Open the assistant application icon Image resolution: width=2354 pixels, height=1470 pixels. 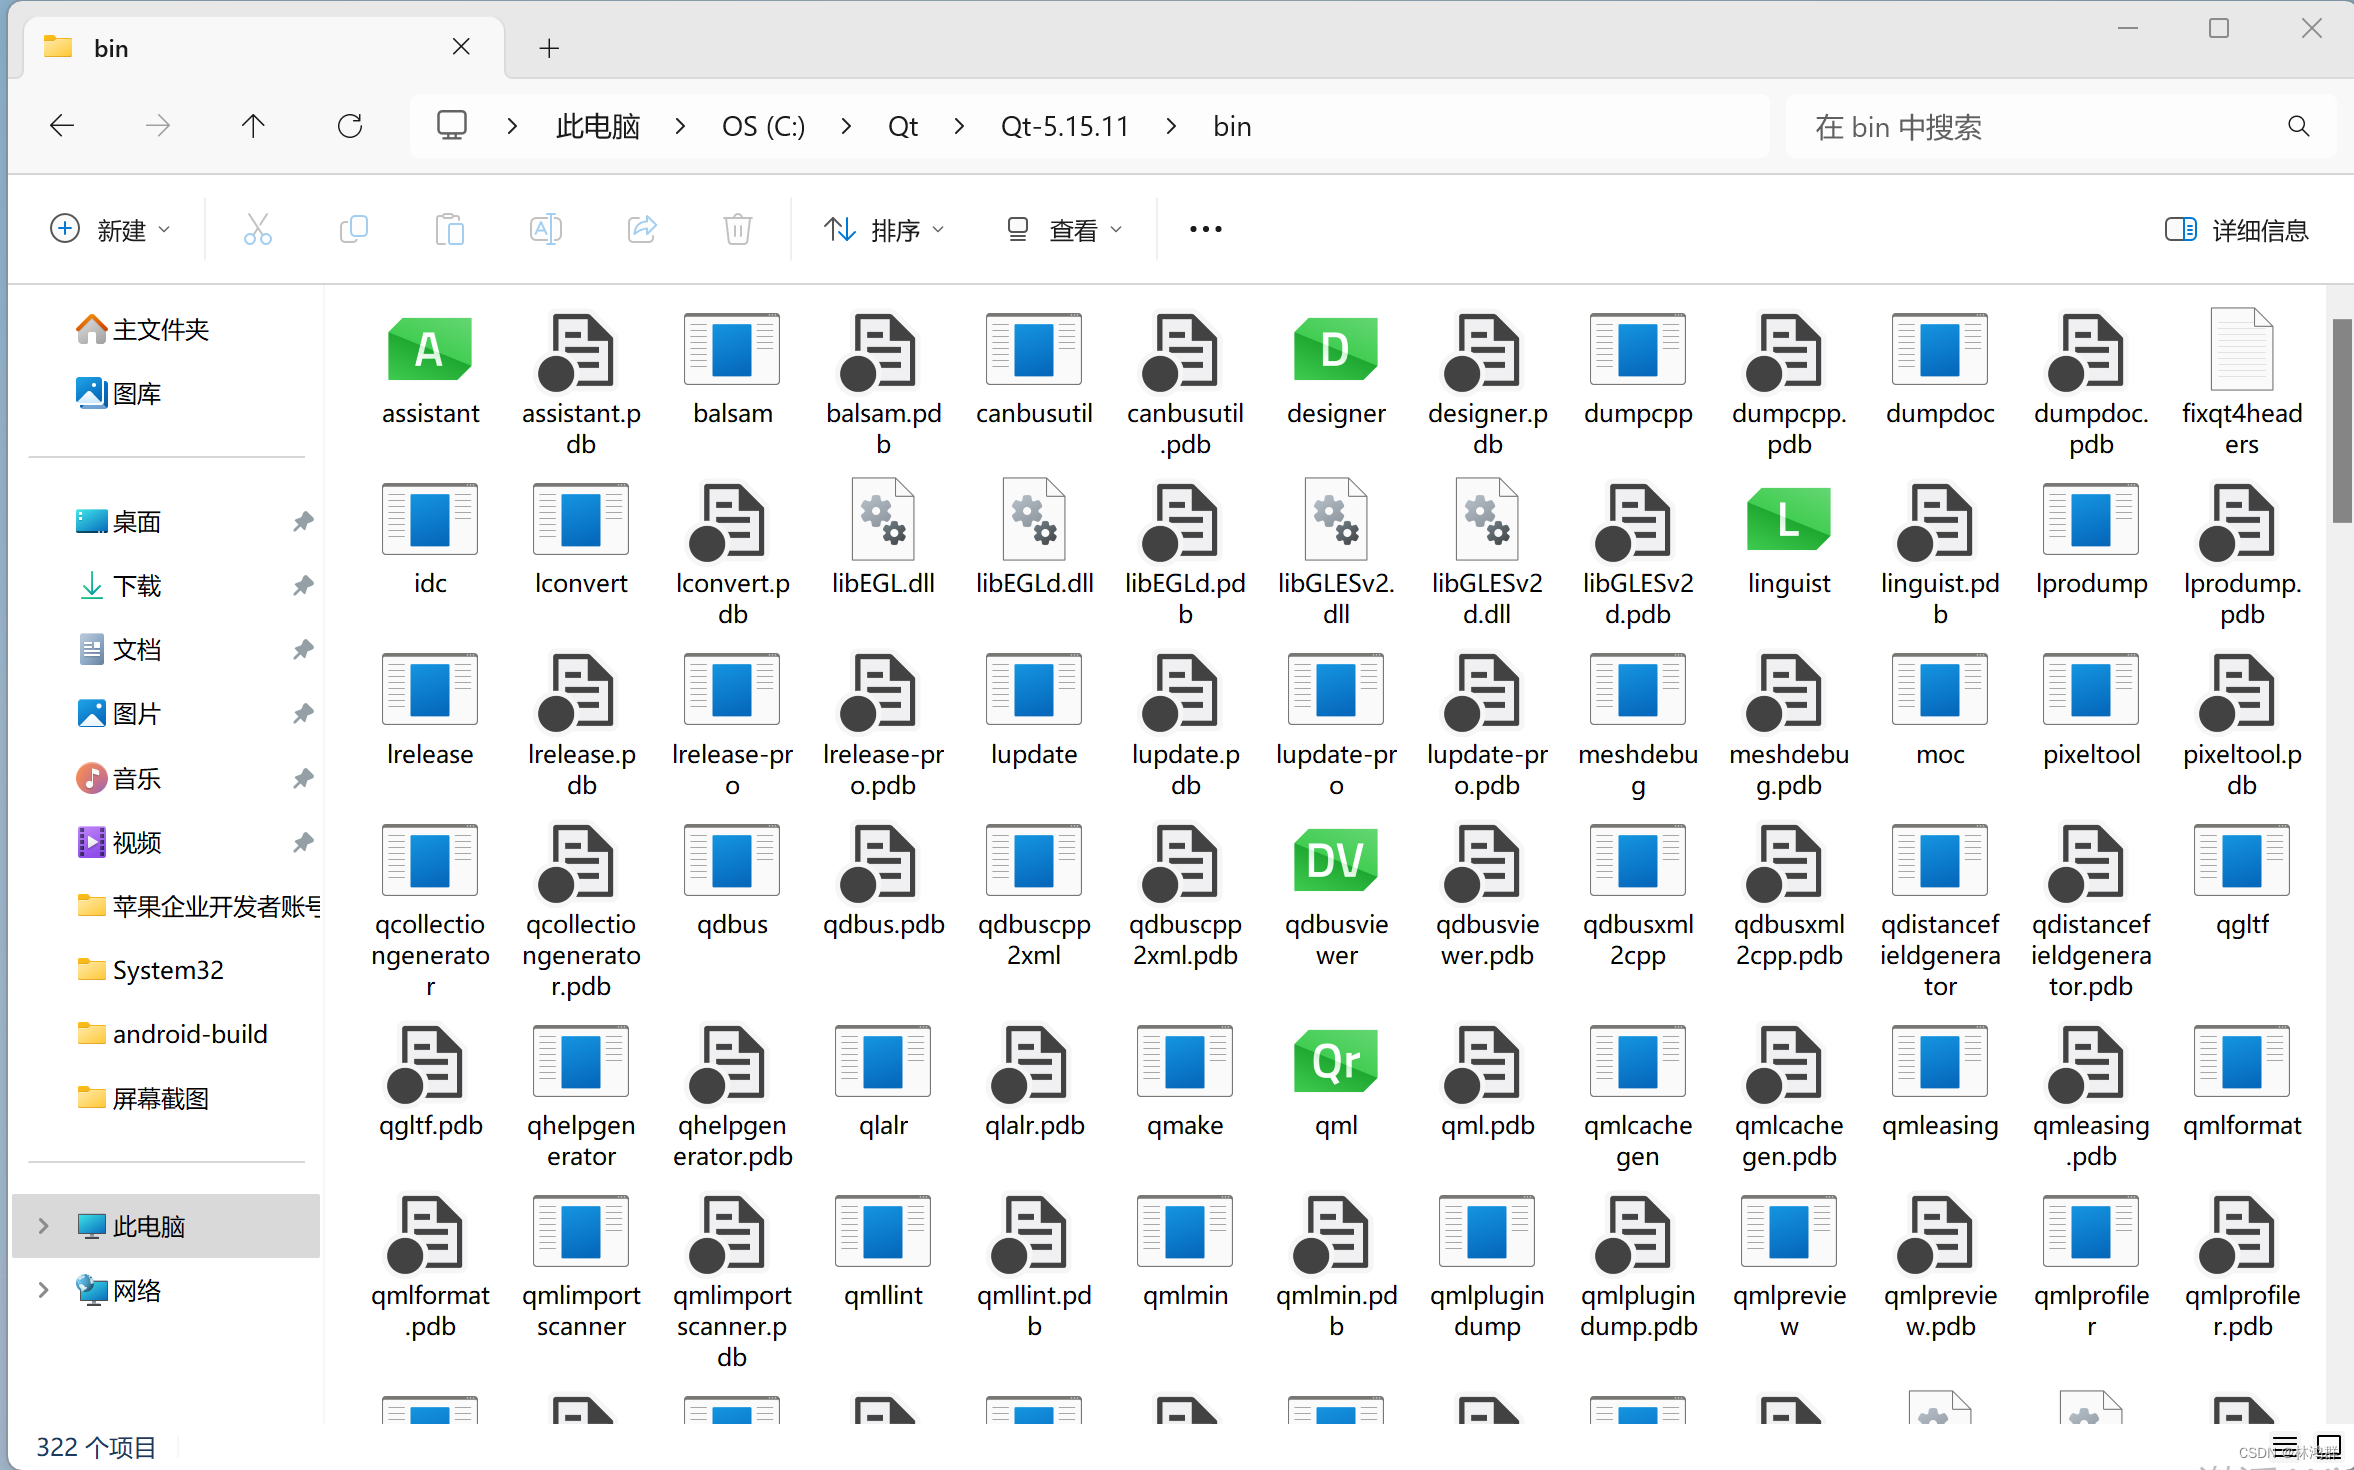coord(430,350)
